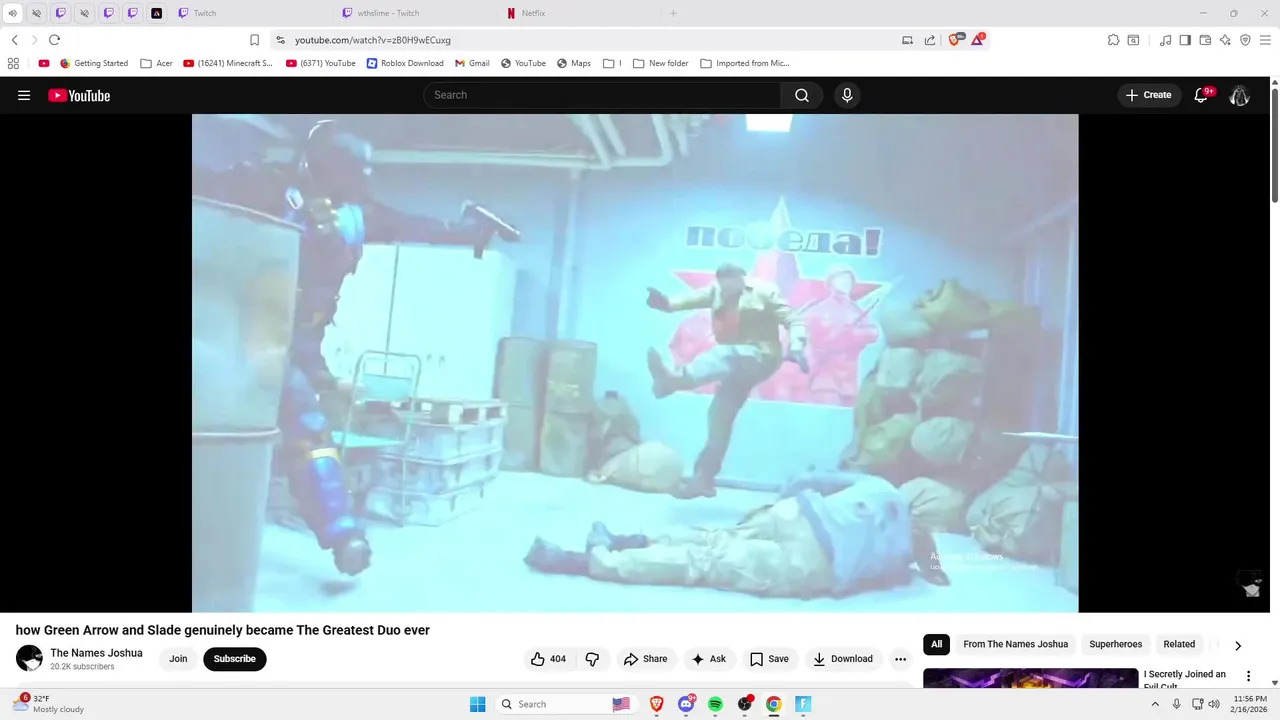Click the Subscribe button
The height and width of the screenshot is (720, 1280).
pos(235,659)
